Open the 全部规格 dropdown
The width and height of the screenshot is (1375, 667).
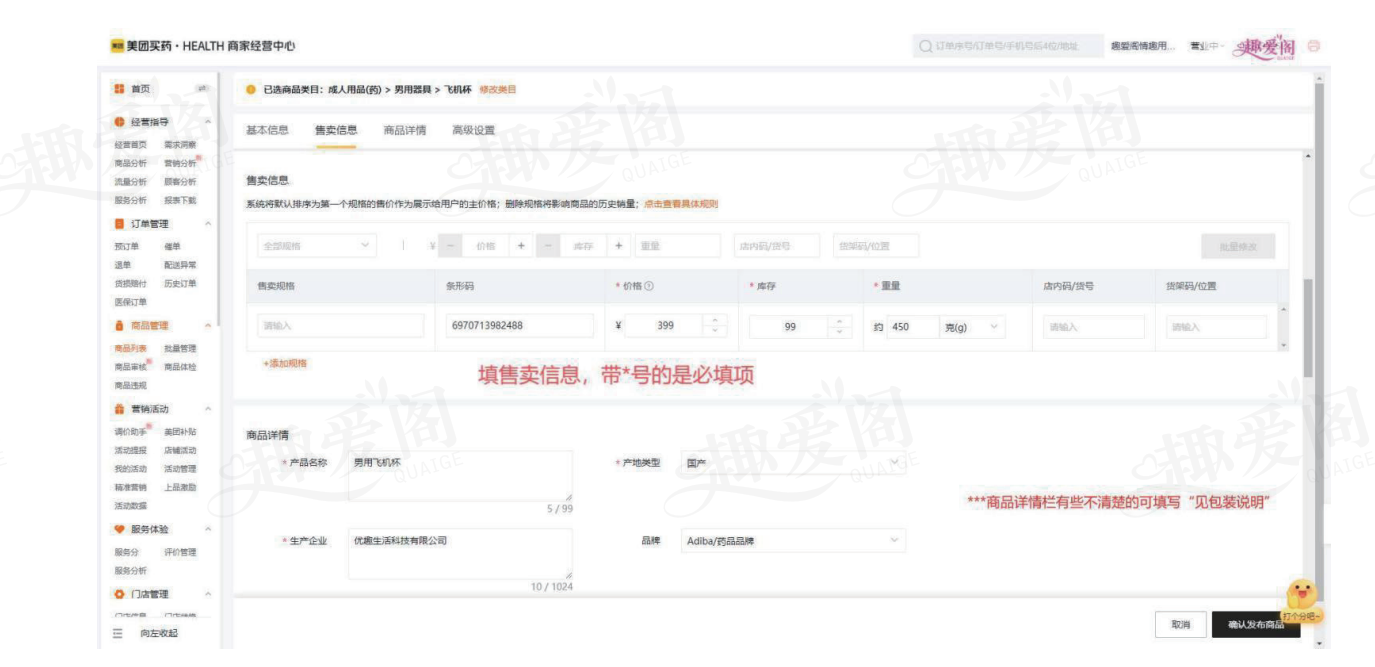pos(314,246)
